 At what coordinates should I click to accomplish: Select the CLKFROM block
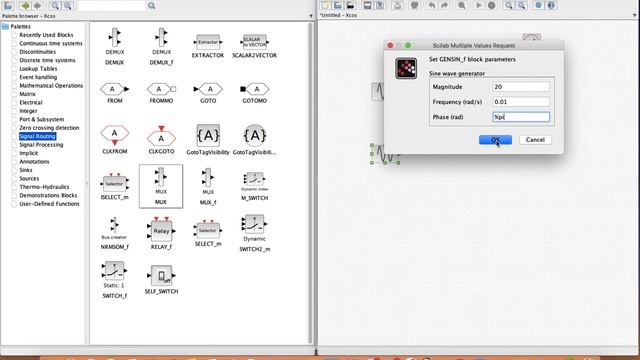pos(115,140)
